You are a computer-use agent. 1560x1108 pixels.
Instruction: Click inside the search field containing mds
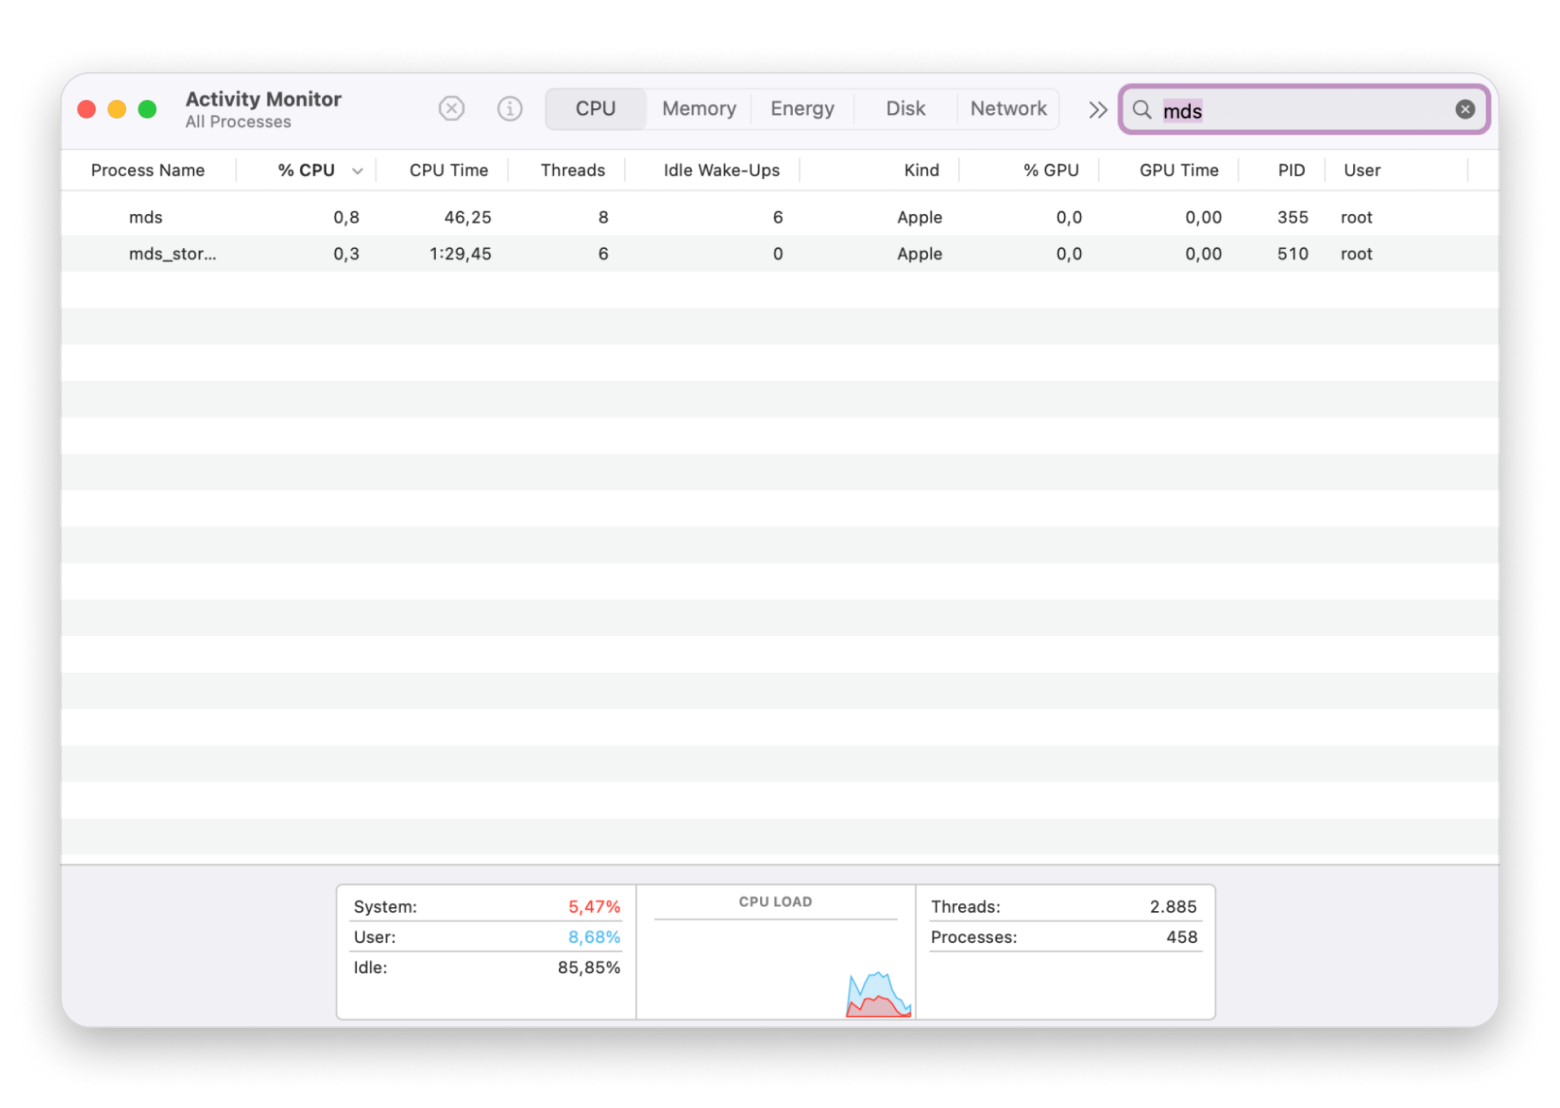click(1305, 109)
